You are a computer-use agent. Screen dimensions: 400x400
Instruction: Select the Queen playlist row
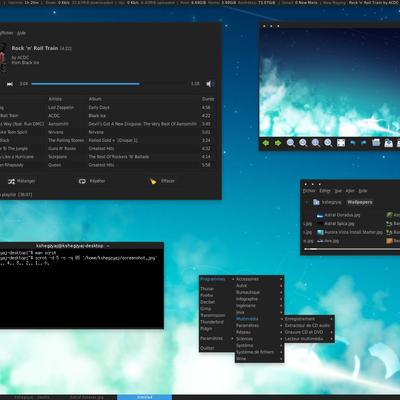click(x=107, y=165)
